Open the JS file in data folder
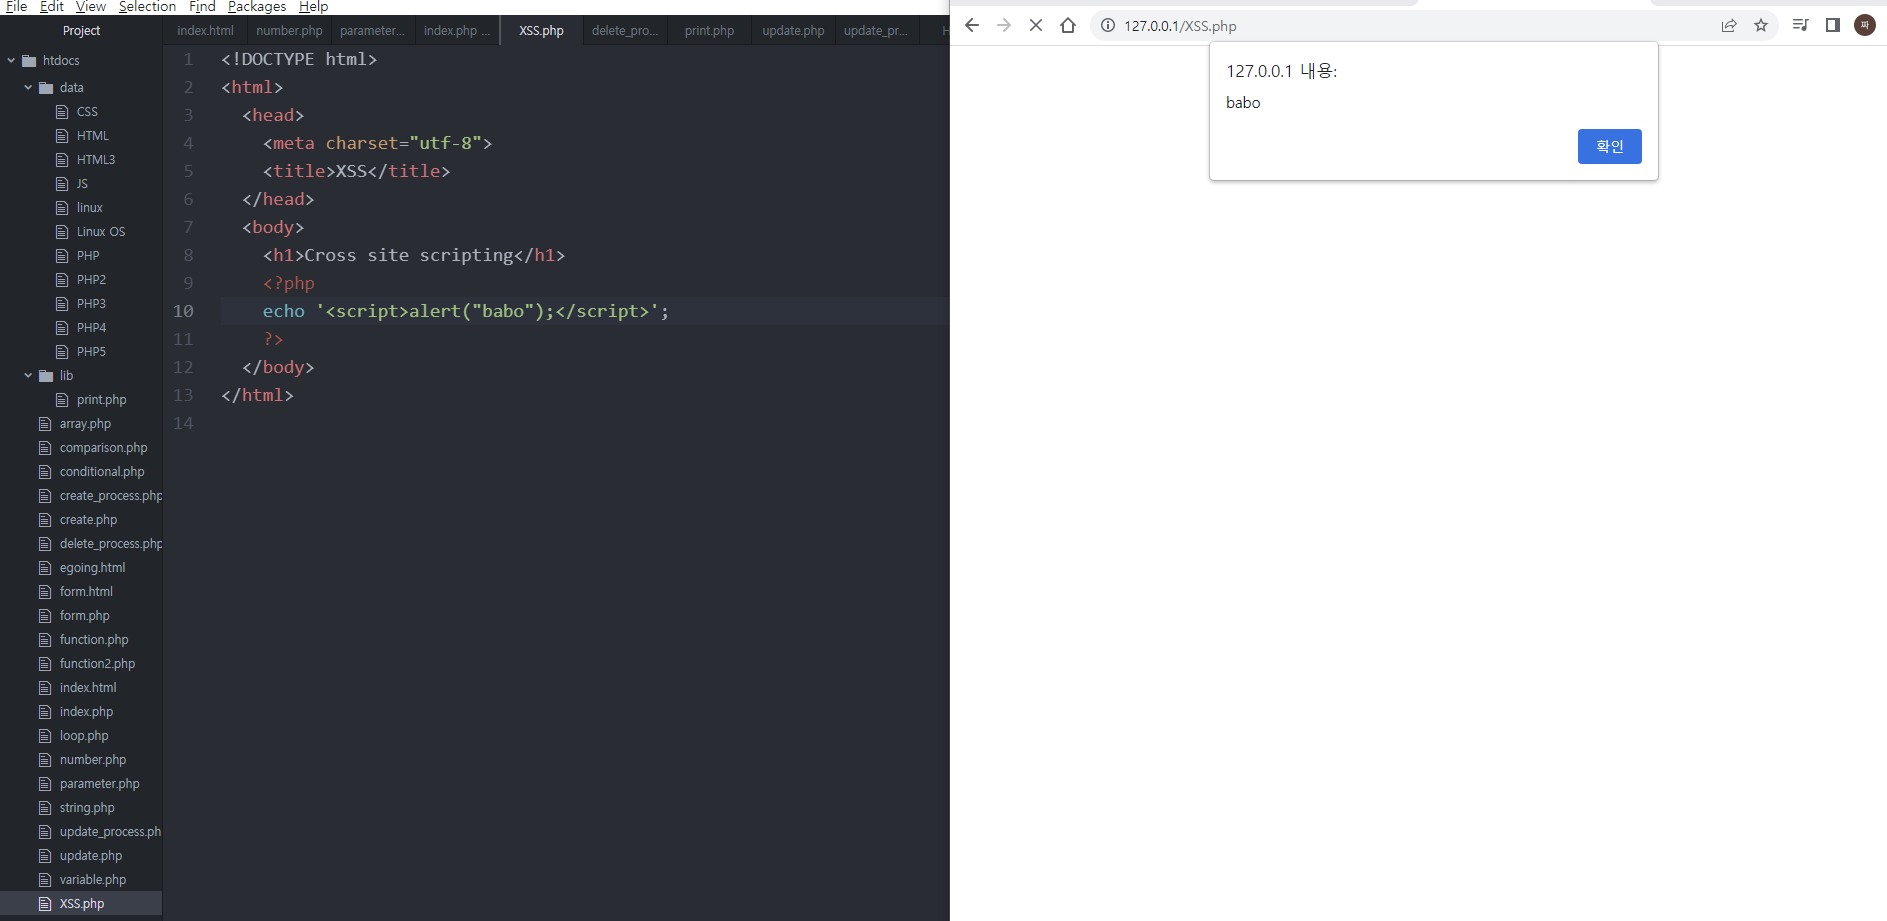1887x921 pixels. click(x=82, y=184)
